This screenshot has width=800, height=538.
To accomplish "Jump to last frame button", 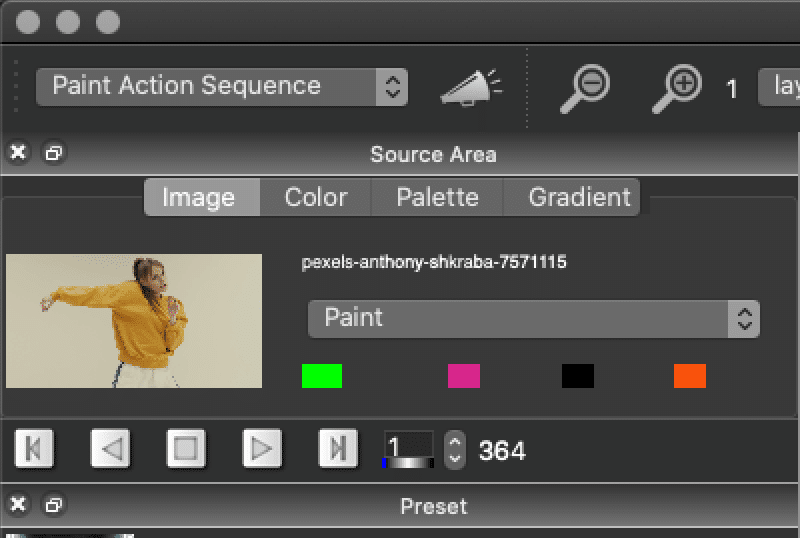I will click(x=338, y=449).
